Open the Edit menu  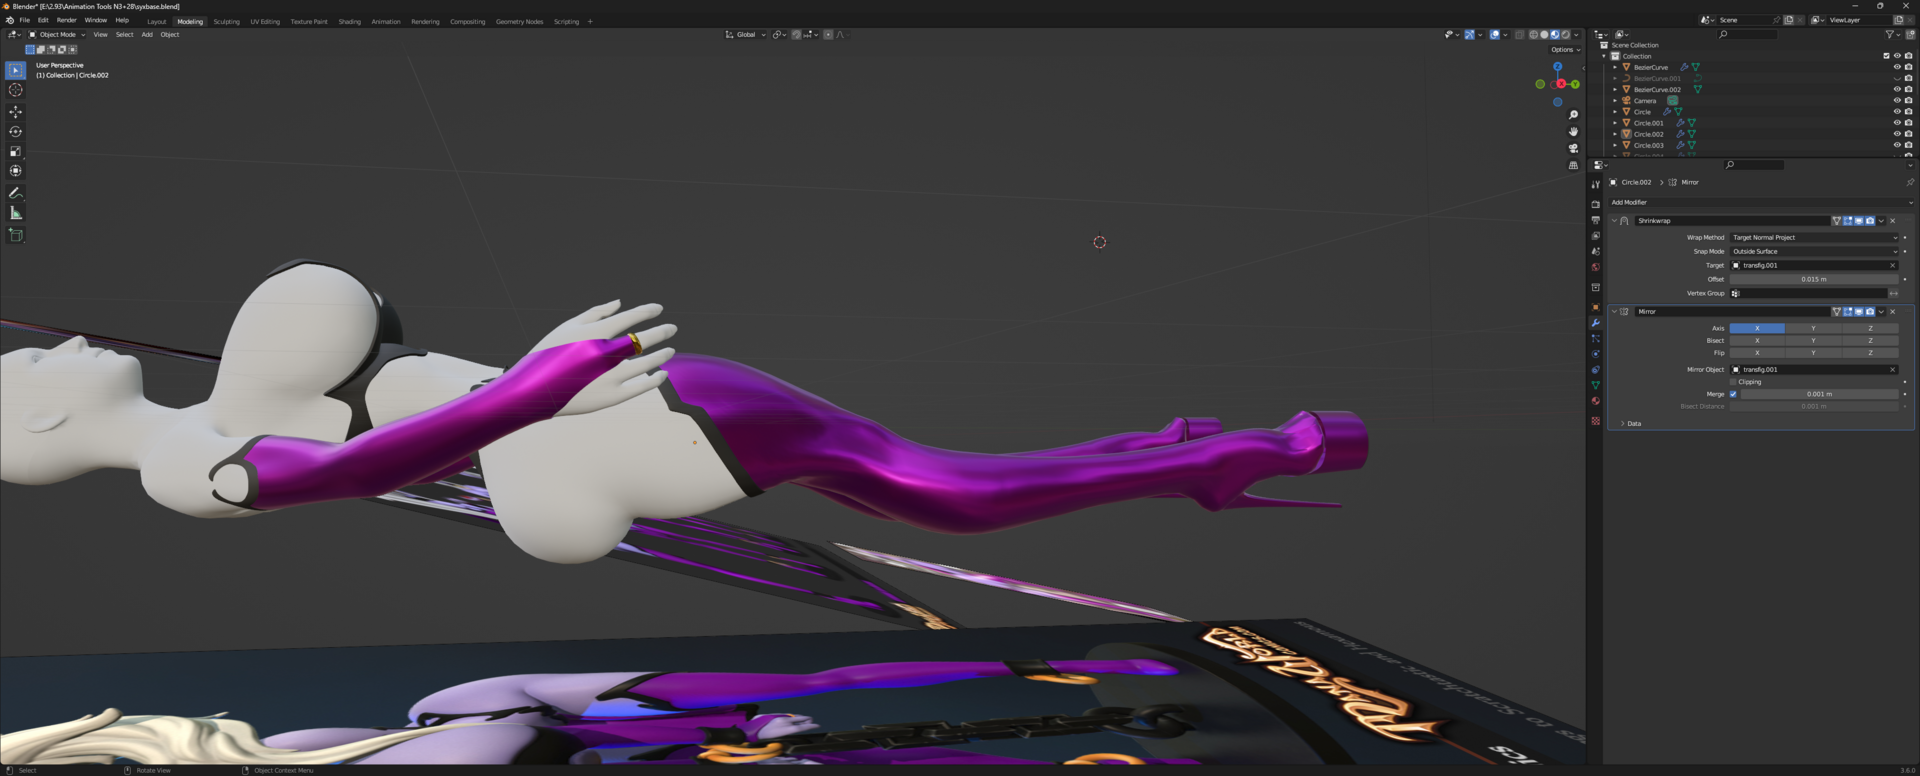[43, 20]
